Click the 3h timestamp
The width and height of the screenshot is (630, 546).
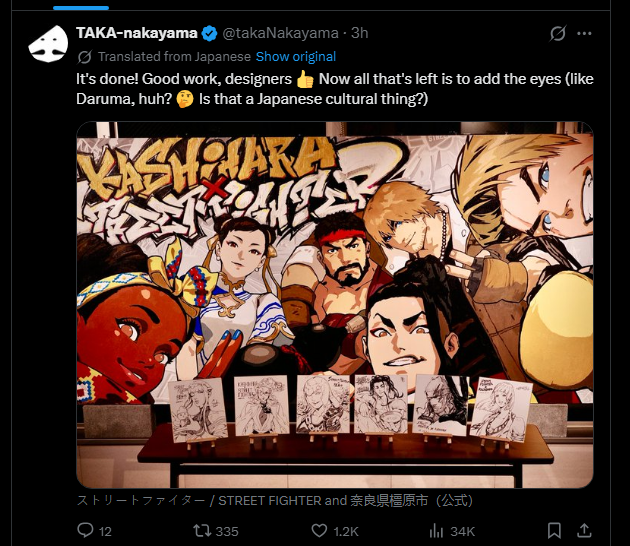(x=360, y=33)
